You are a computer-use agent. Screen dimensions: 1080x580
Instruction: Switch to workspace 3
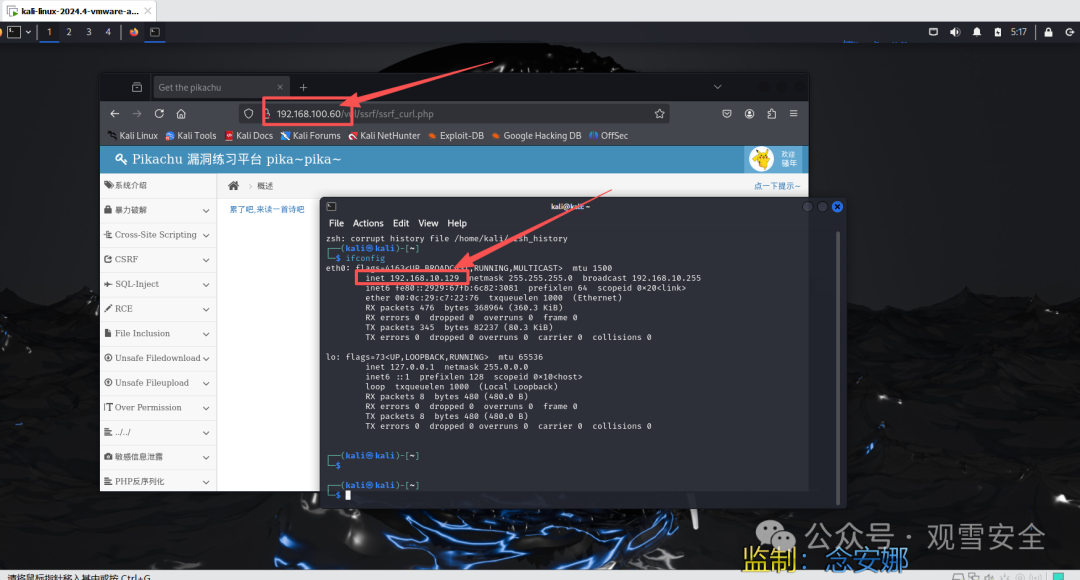pos(89,32)
